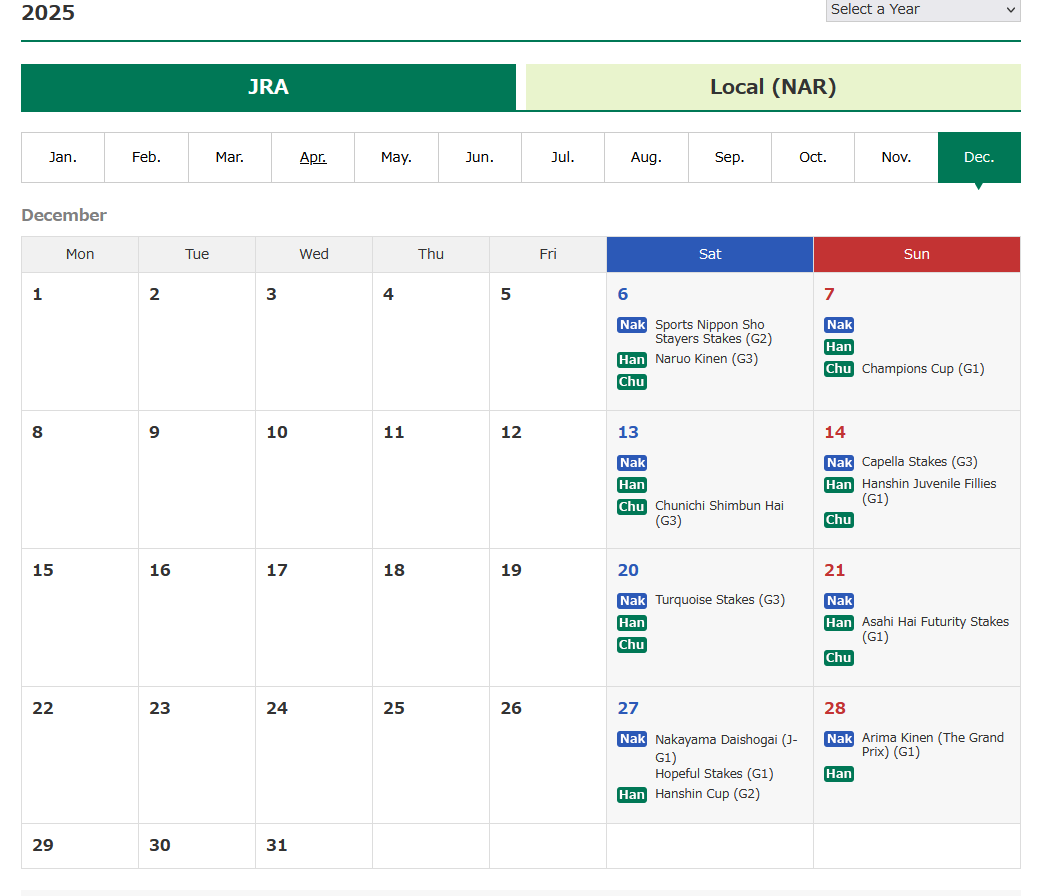The width and height of the screenshot is (1041, 896).
Task: Switch to the JRA tab
Action: pyautogui.click(x=268, y=87)
